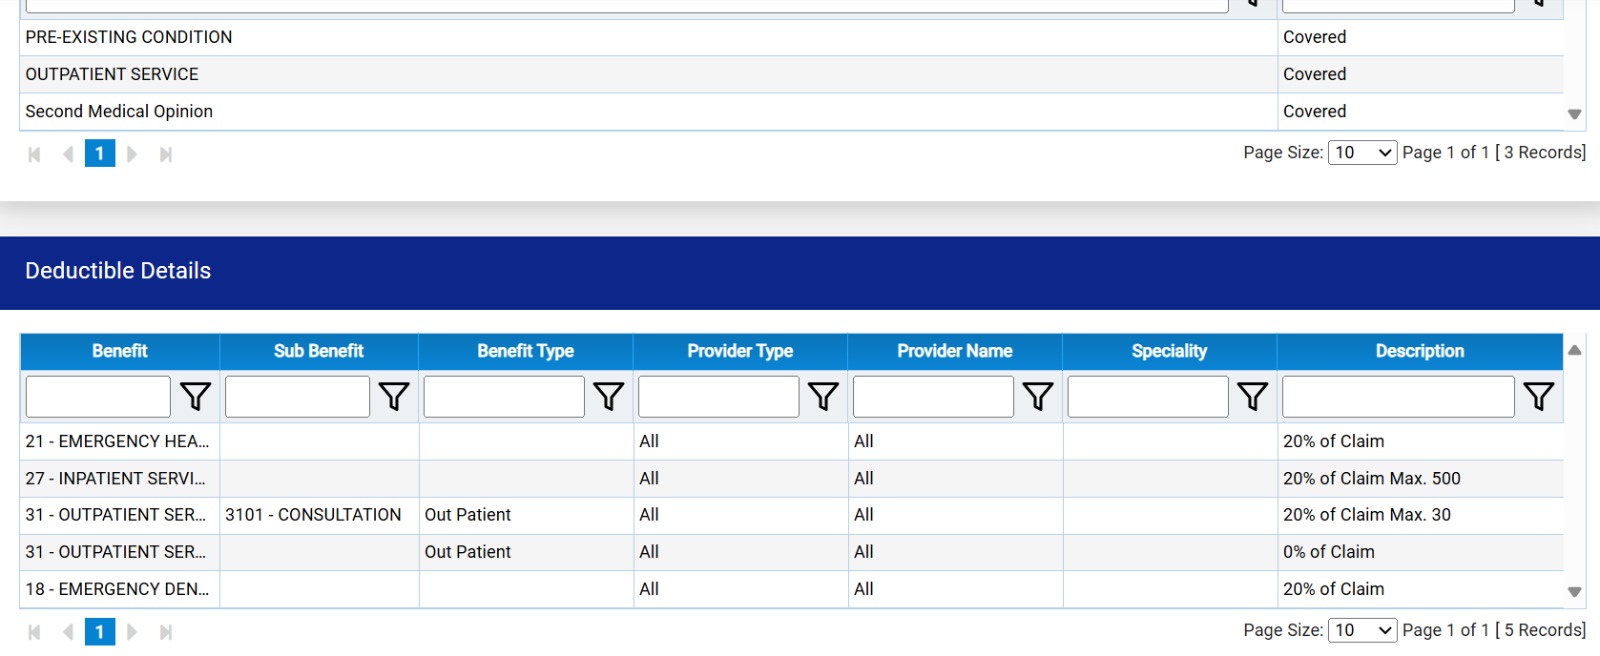Open the Speciality column filter icon
This screenshot has width=1600, height=656.
click(1253, 397)
